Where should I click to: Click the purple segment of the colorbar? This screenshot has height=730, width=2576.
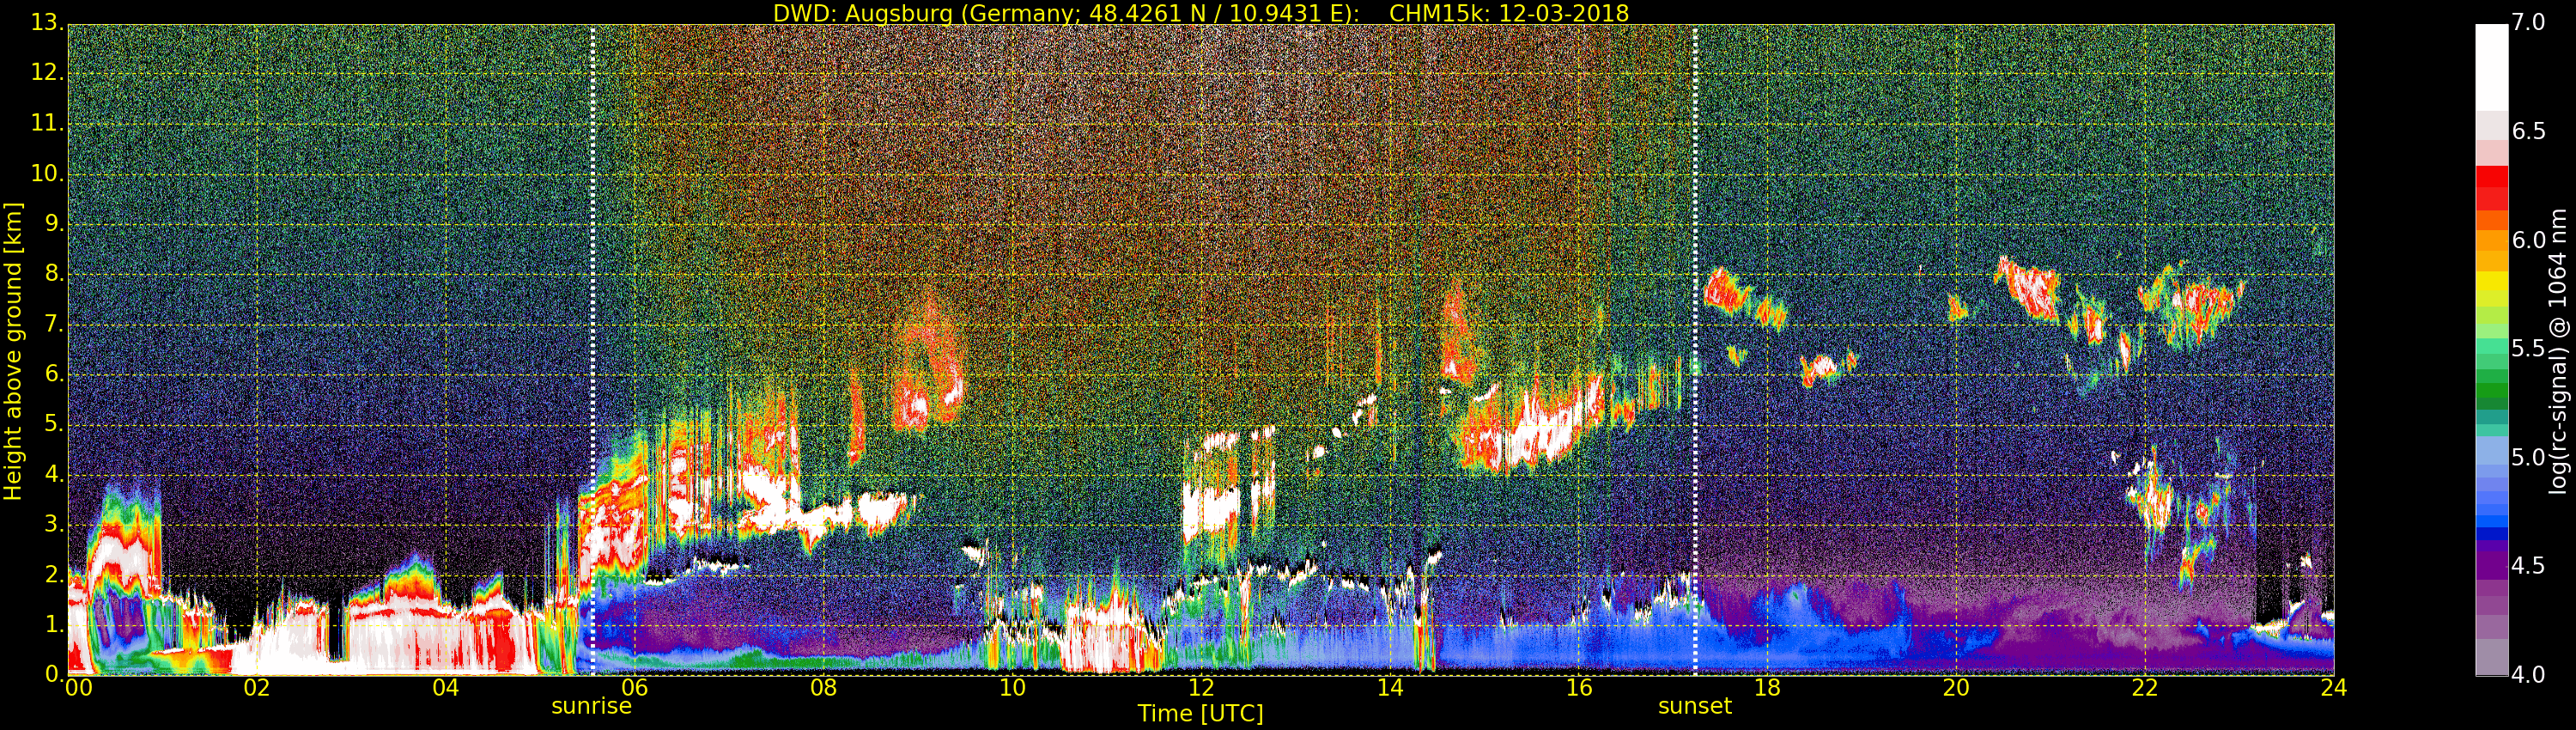click(x=2491, y=565)
